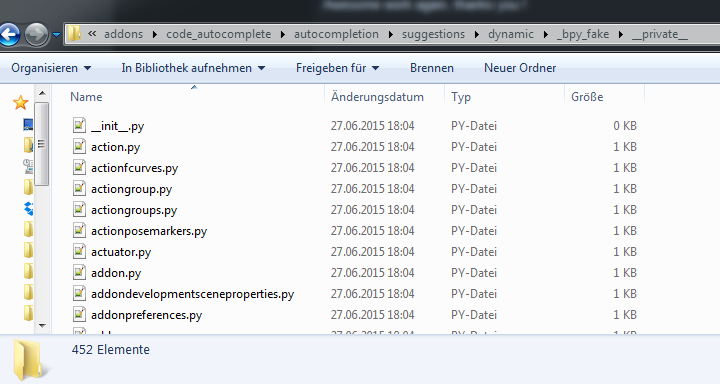Image resolution: width=720 pixels, height=384 pixels.
Task: Navigate to _bpy_fake breadcrumb
Action: [583, 34]
